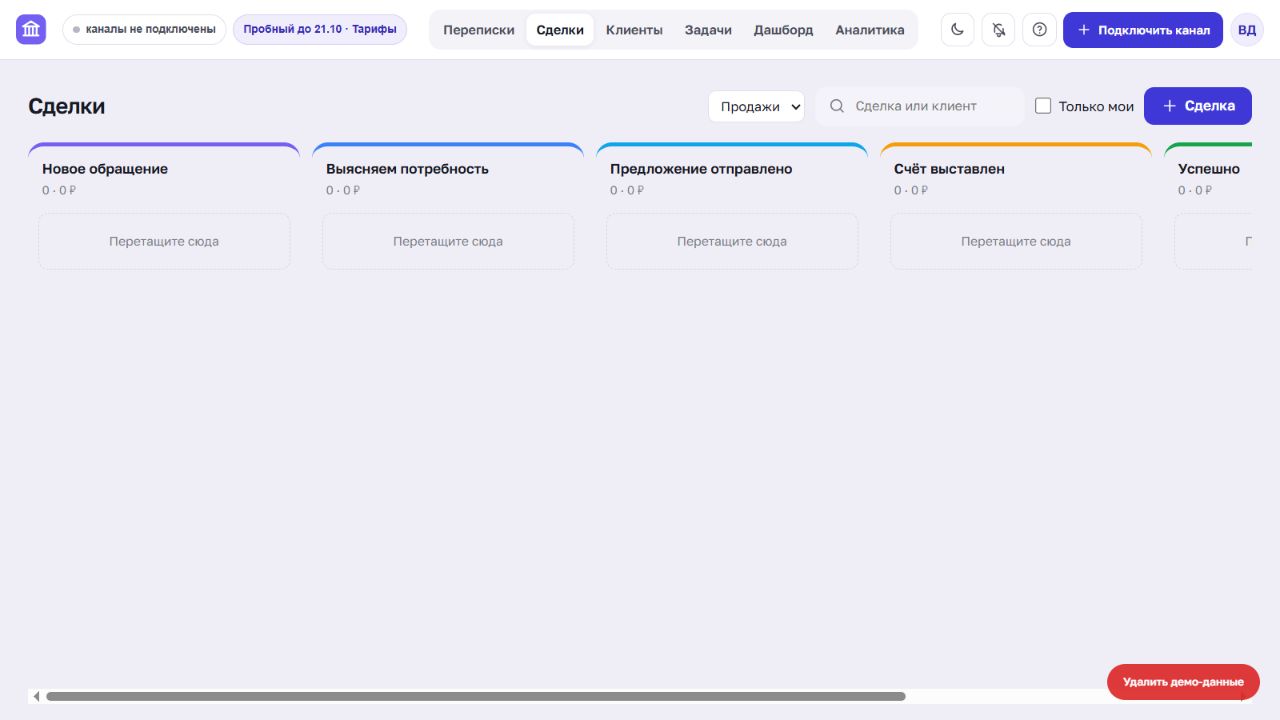Viewport: 1280px width, 720px height.
Task: Open the ВД user avatar menu
Action: [x=1247, y=30]
